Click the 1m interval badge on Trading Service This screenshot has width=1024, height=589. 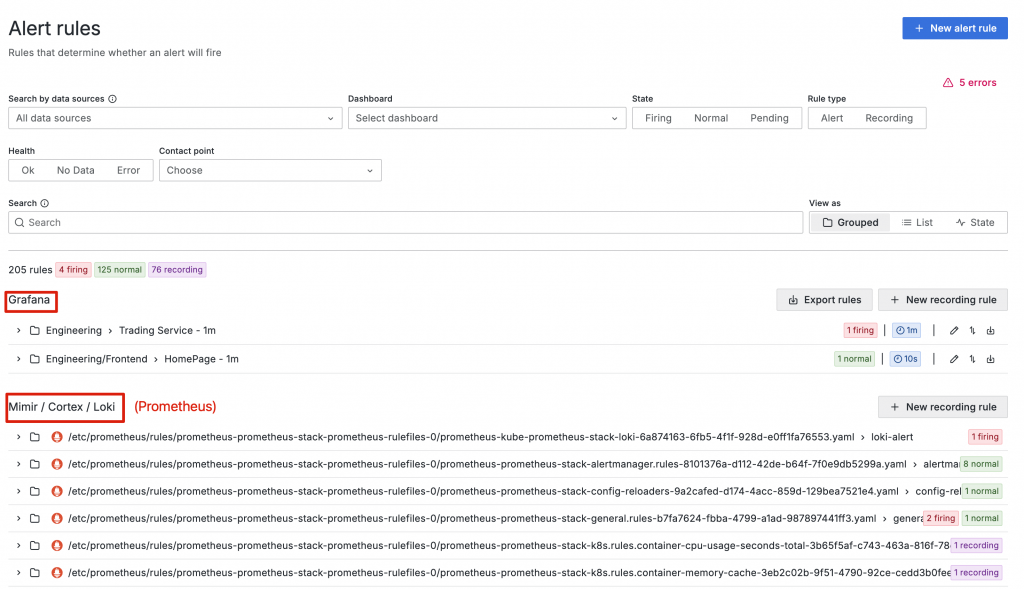point(906,330)
